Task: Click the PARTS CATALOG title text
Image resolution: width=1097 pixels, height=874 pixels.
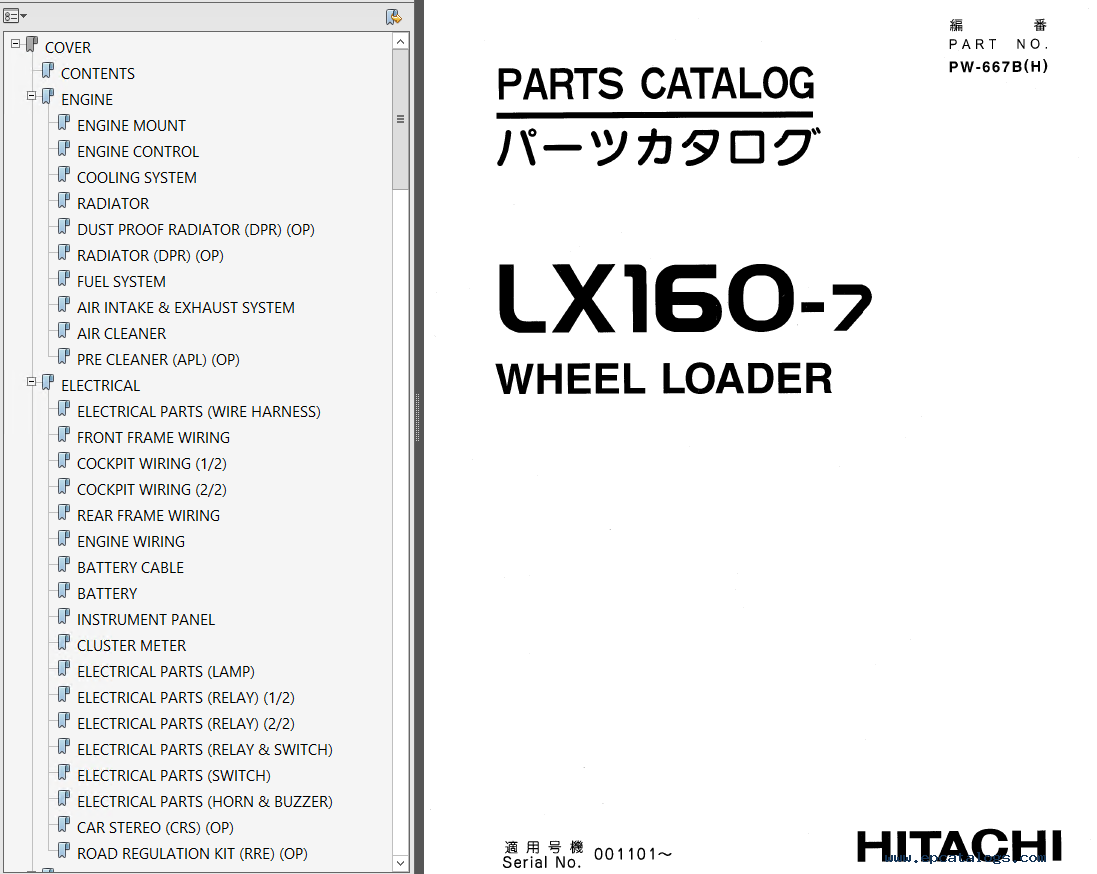Action: (x=656, y=84)
